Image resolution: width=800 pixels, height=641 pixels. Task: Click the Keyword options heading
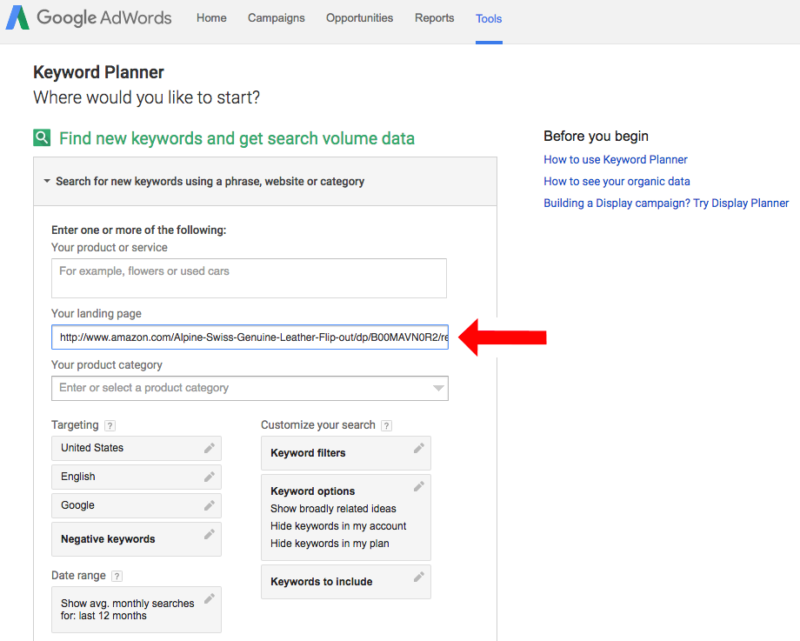click(313, 491)
